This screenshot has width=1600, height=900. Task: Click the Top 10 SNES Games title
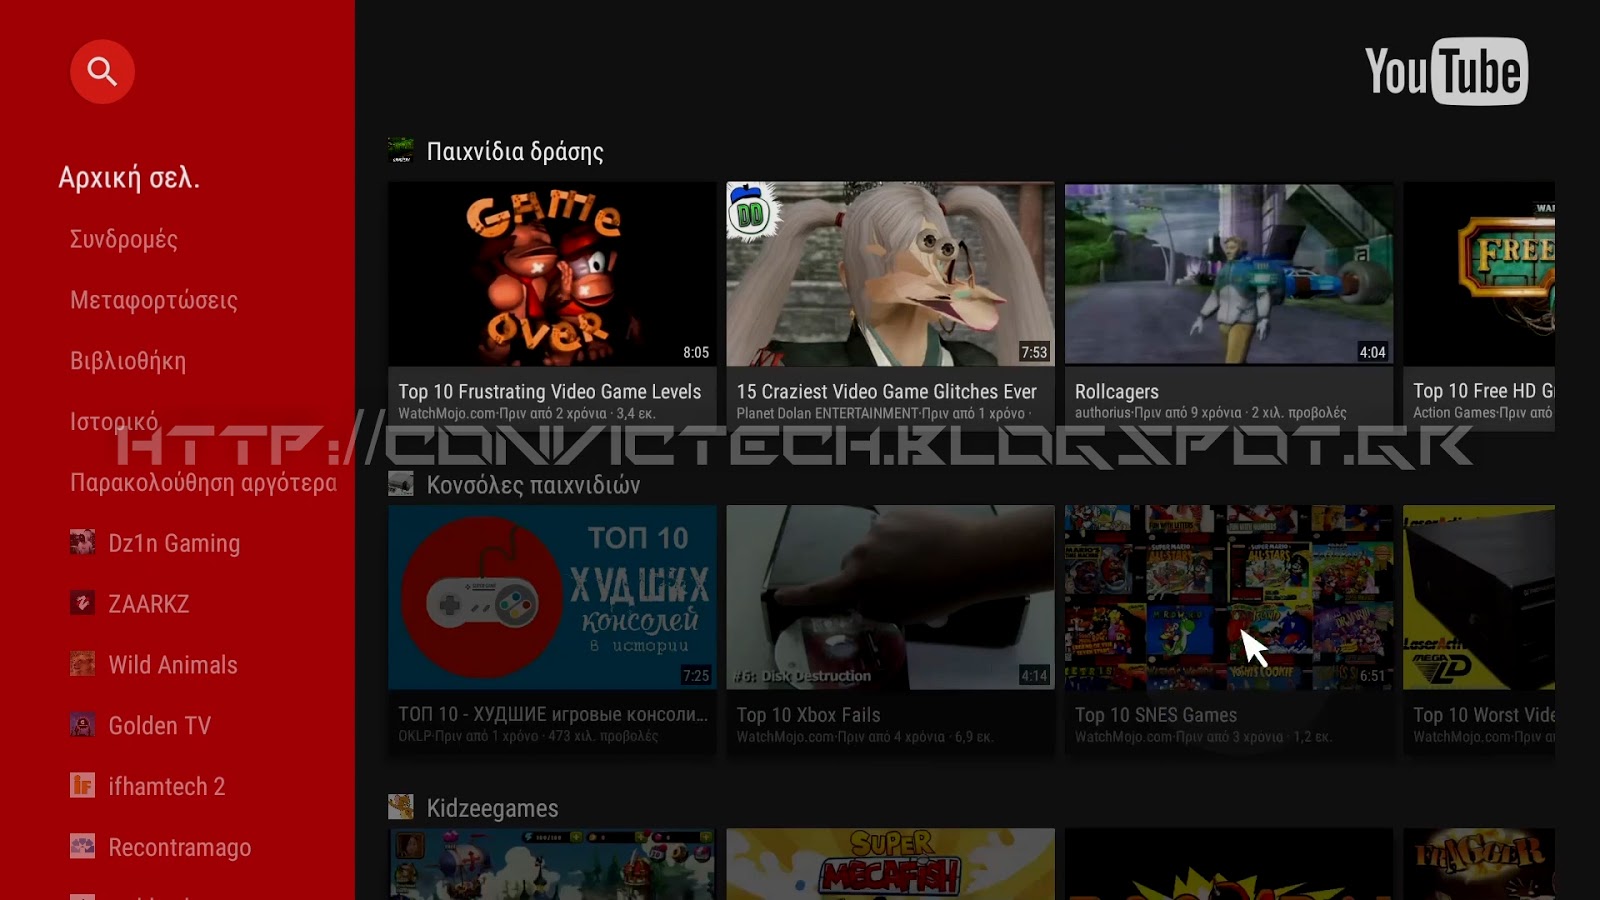click(x=1156, y=715)
